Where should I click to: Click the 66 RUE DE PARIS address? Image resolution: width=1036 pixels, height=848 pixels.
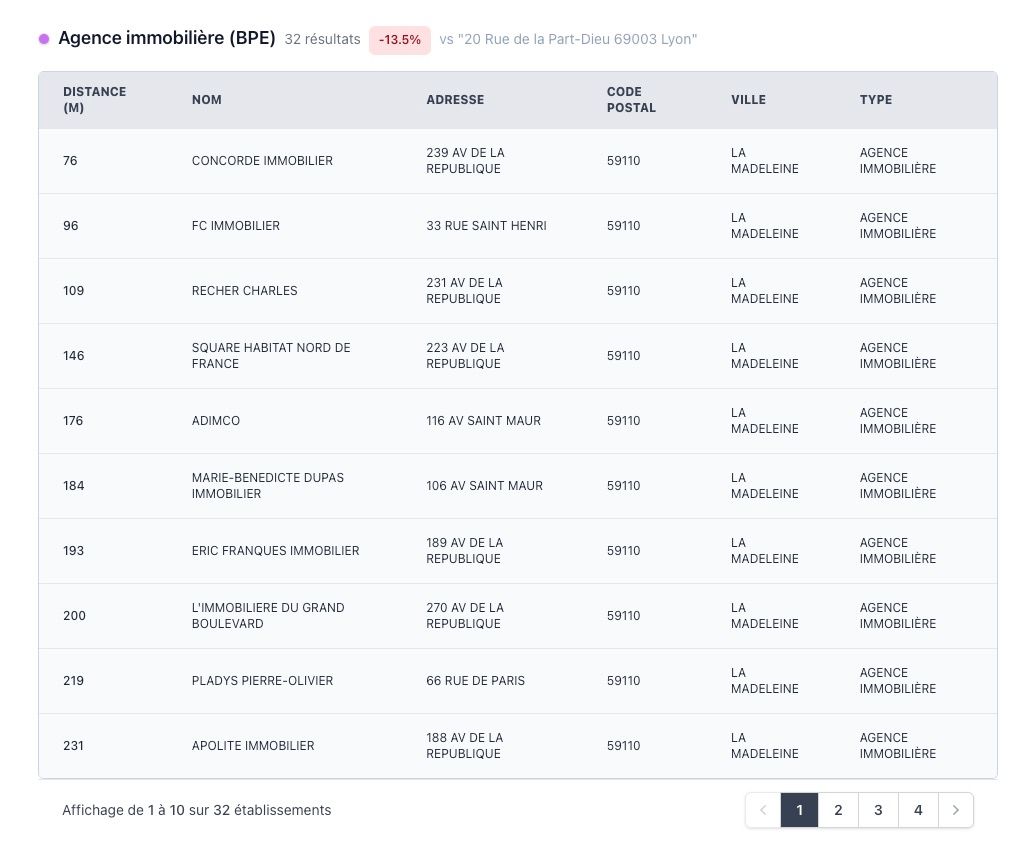click(x=475, y=681)
